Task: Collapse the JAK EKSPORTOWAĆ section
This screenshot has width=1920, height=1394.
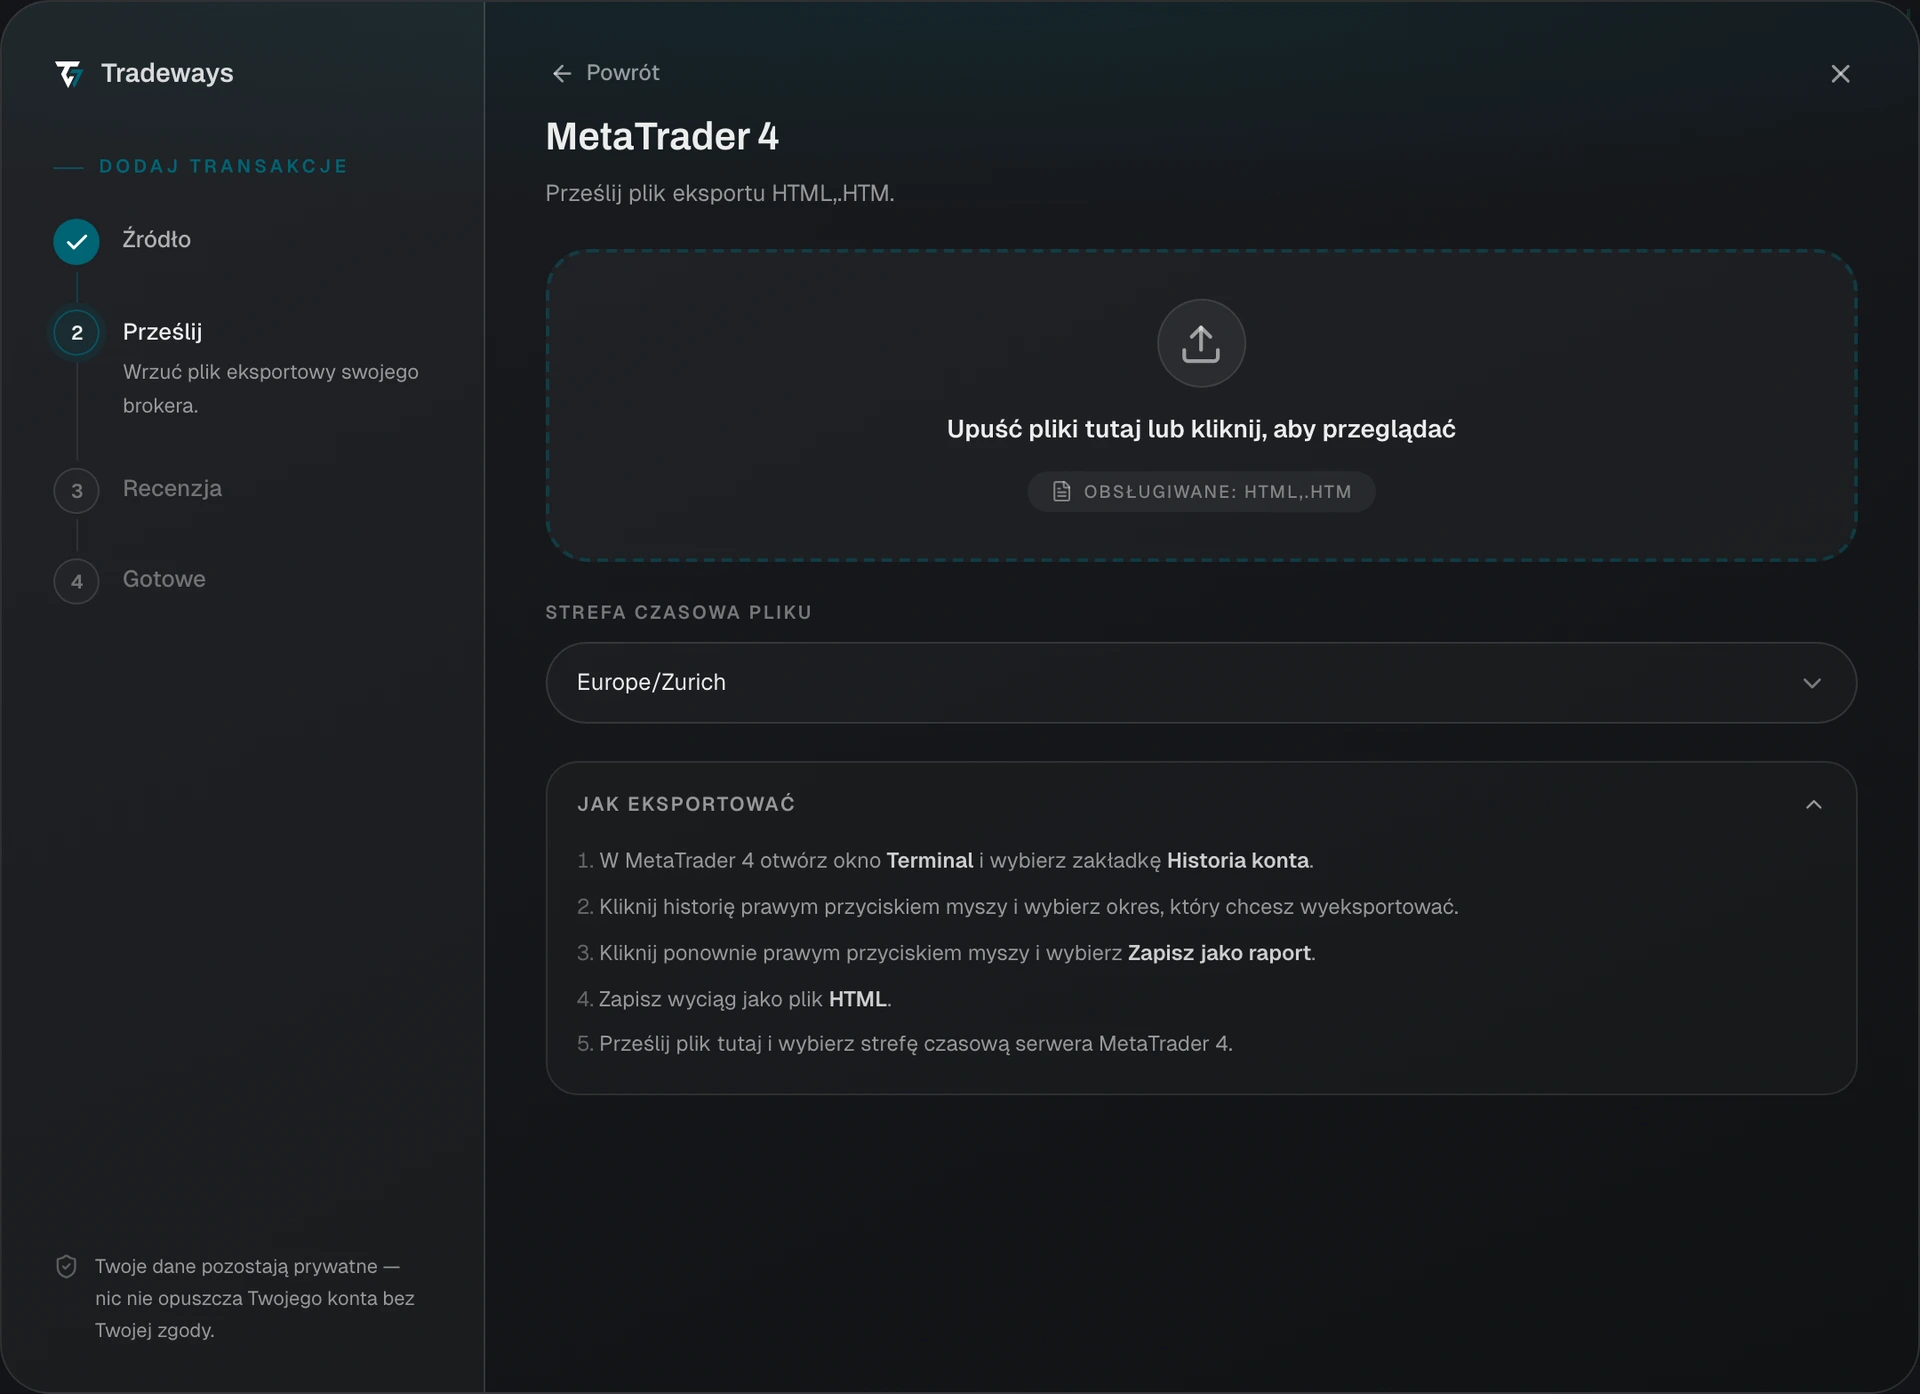Action: pyautogui.click(x=1814, y=805)
